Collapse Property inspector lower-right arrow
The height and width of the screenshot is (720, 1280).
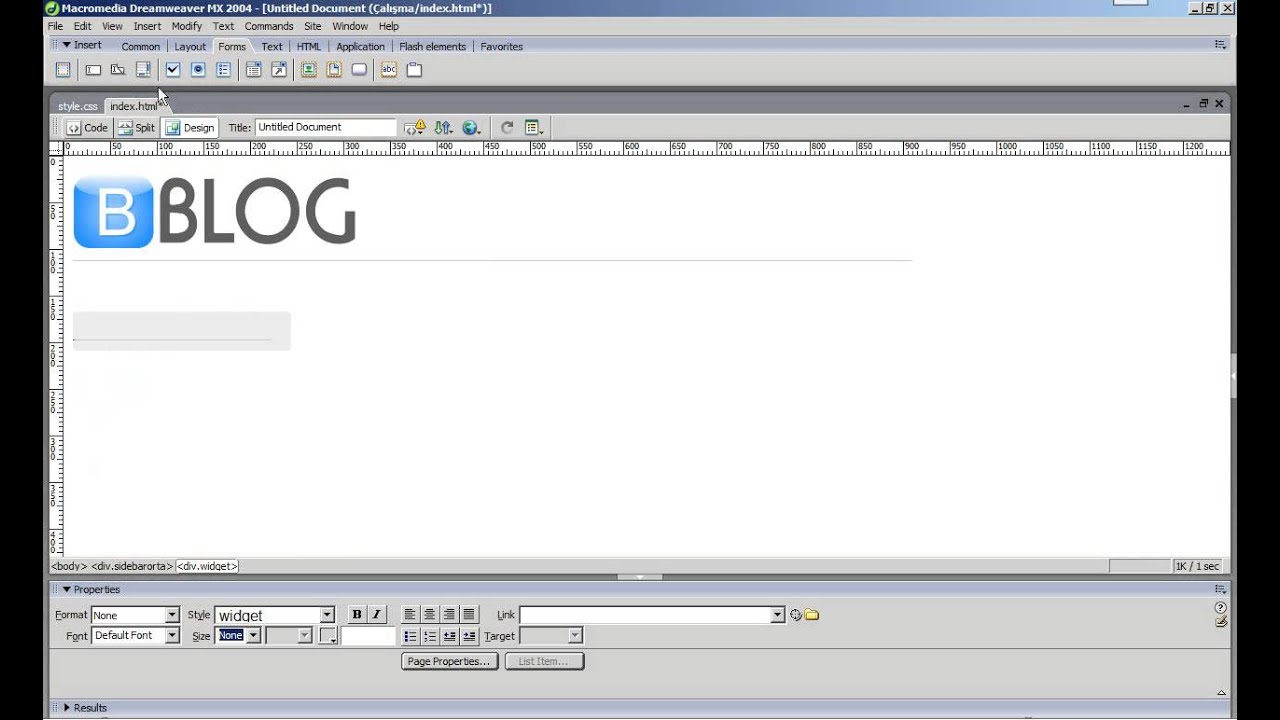click(x=1221, y=692)
